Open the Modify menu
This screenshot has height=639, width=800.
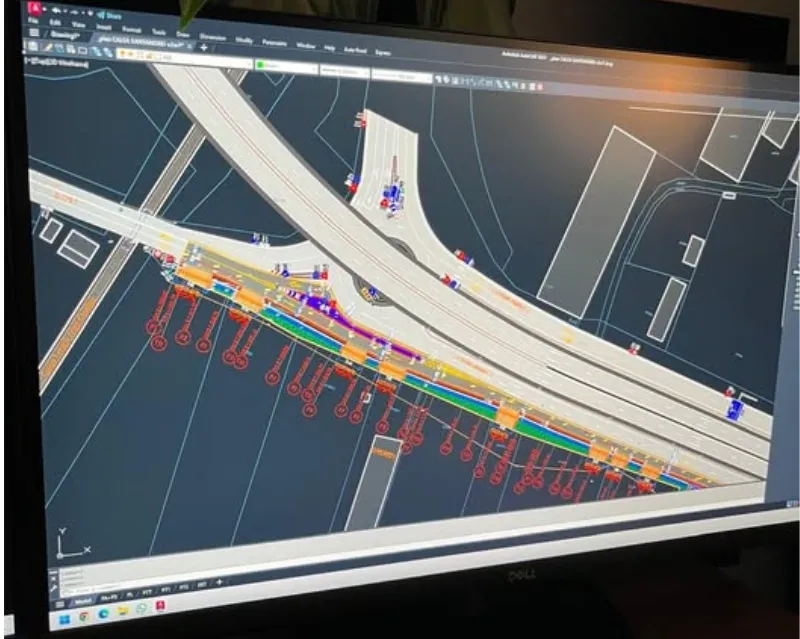(244, 40)
